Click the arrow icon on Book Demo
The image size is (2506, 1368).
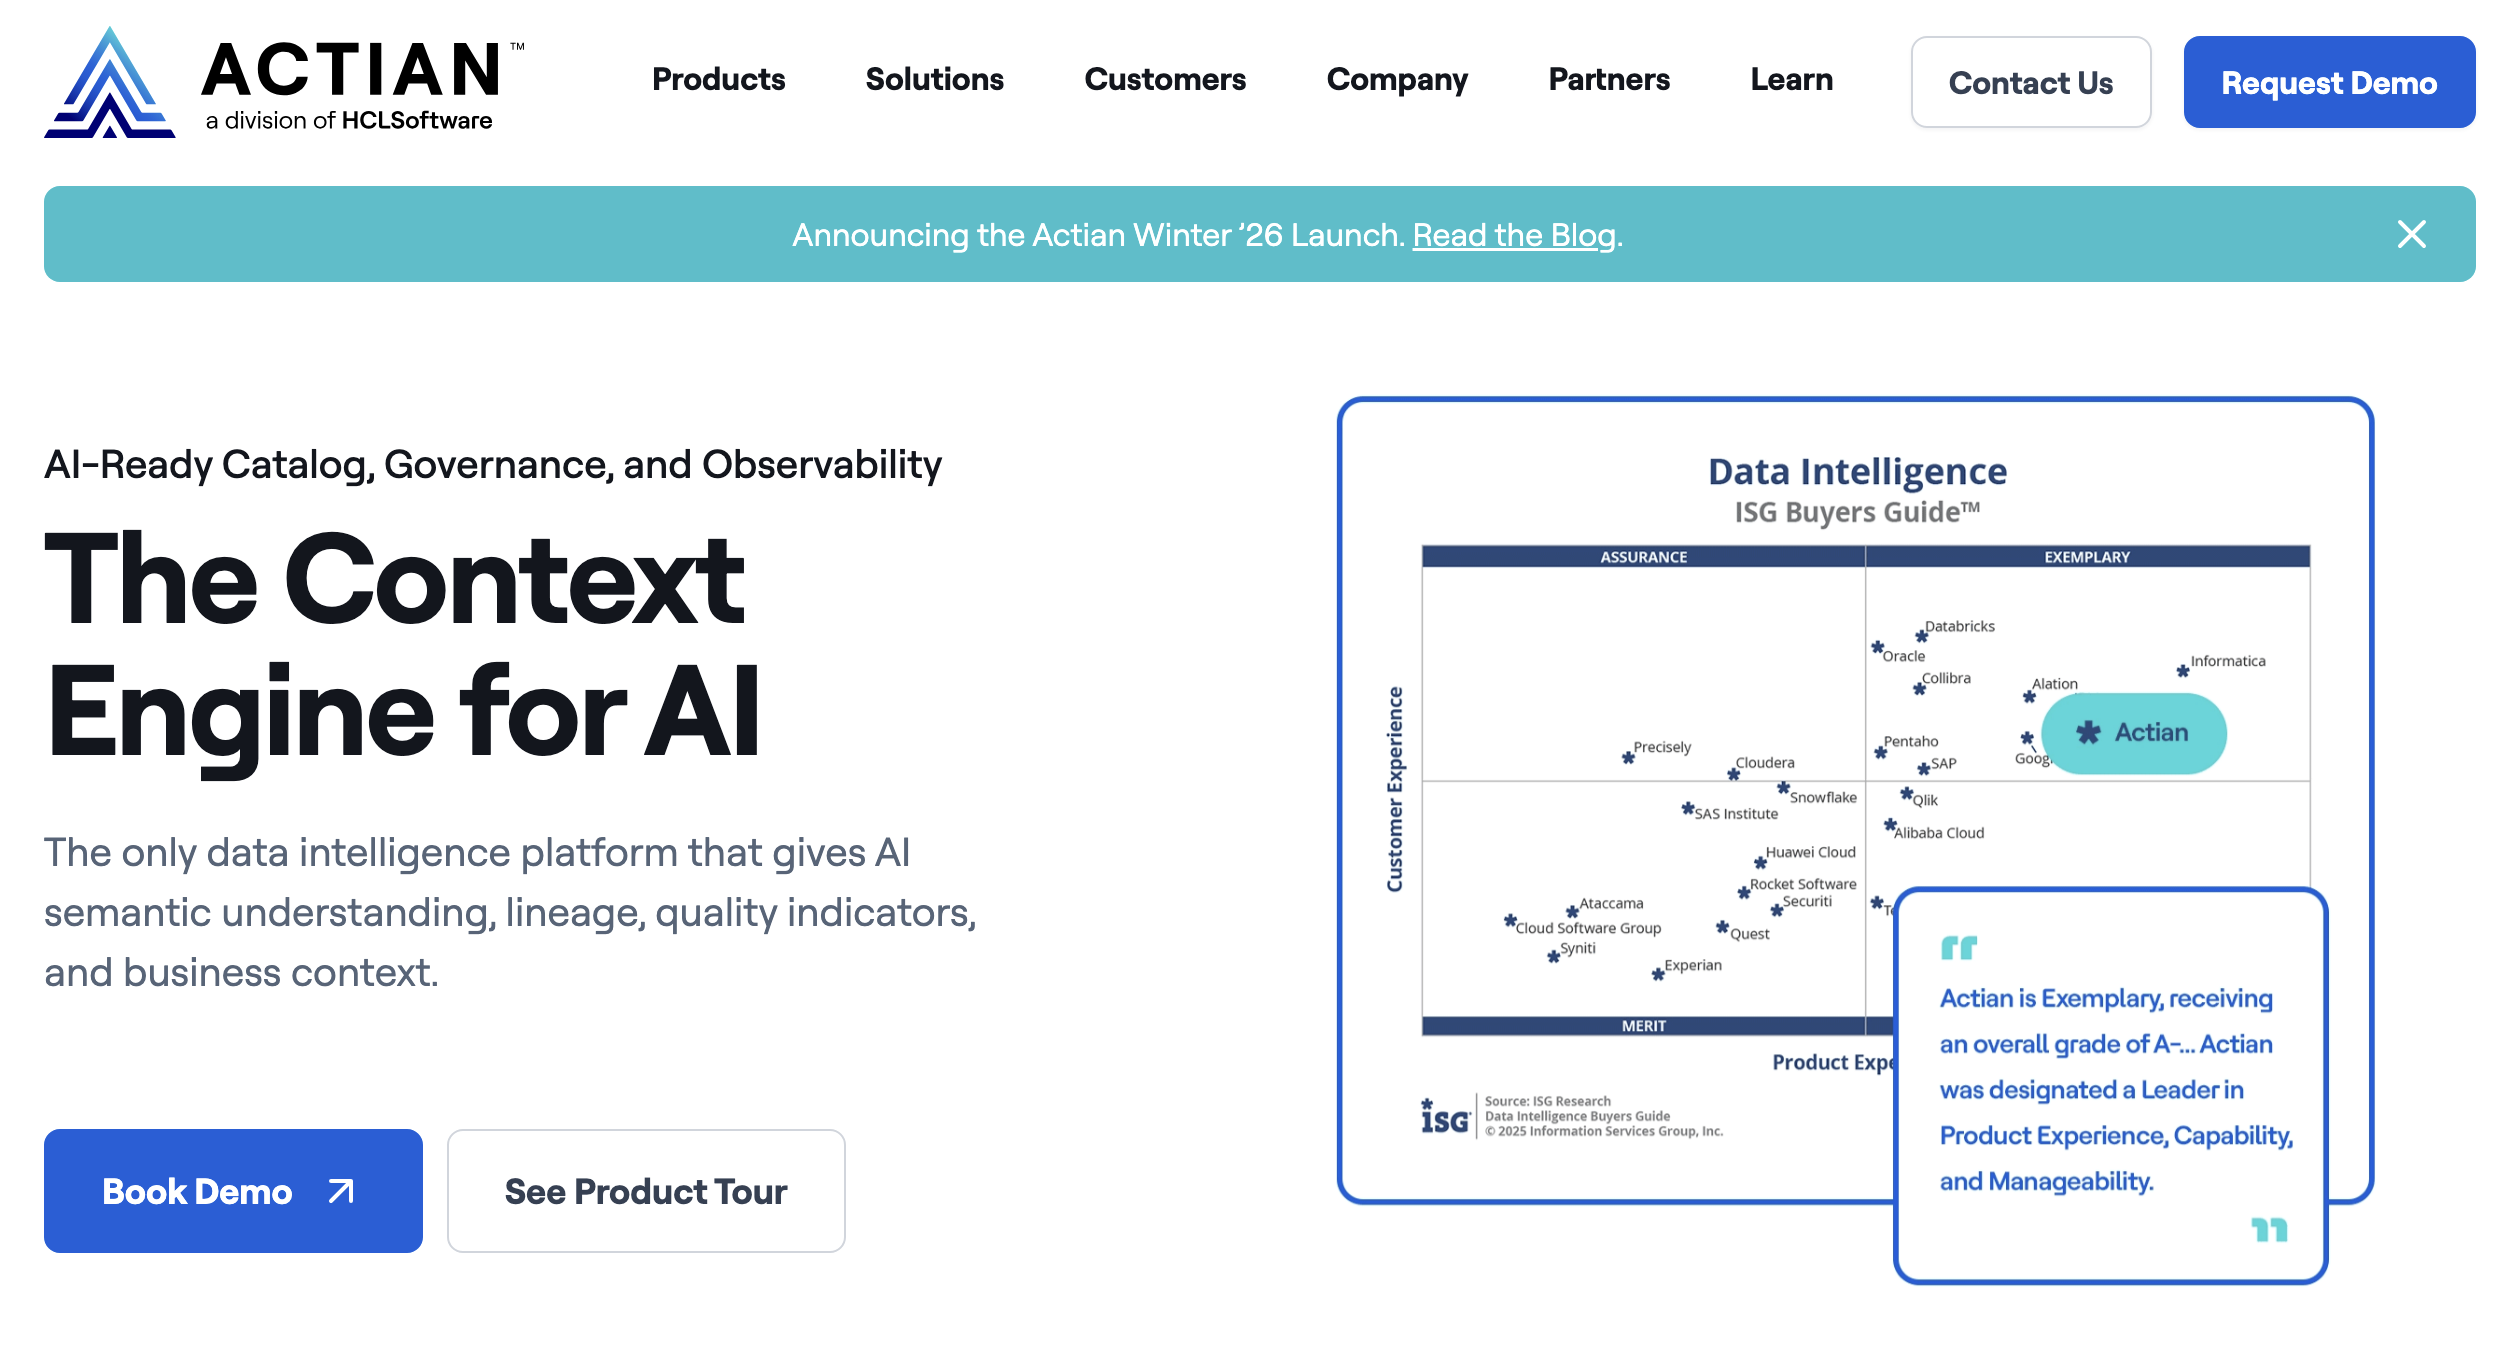point(338,1191)
